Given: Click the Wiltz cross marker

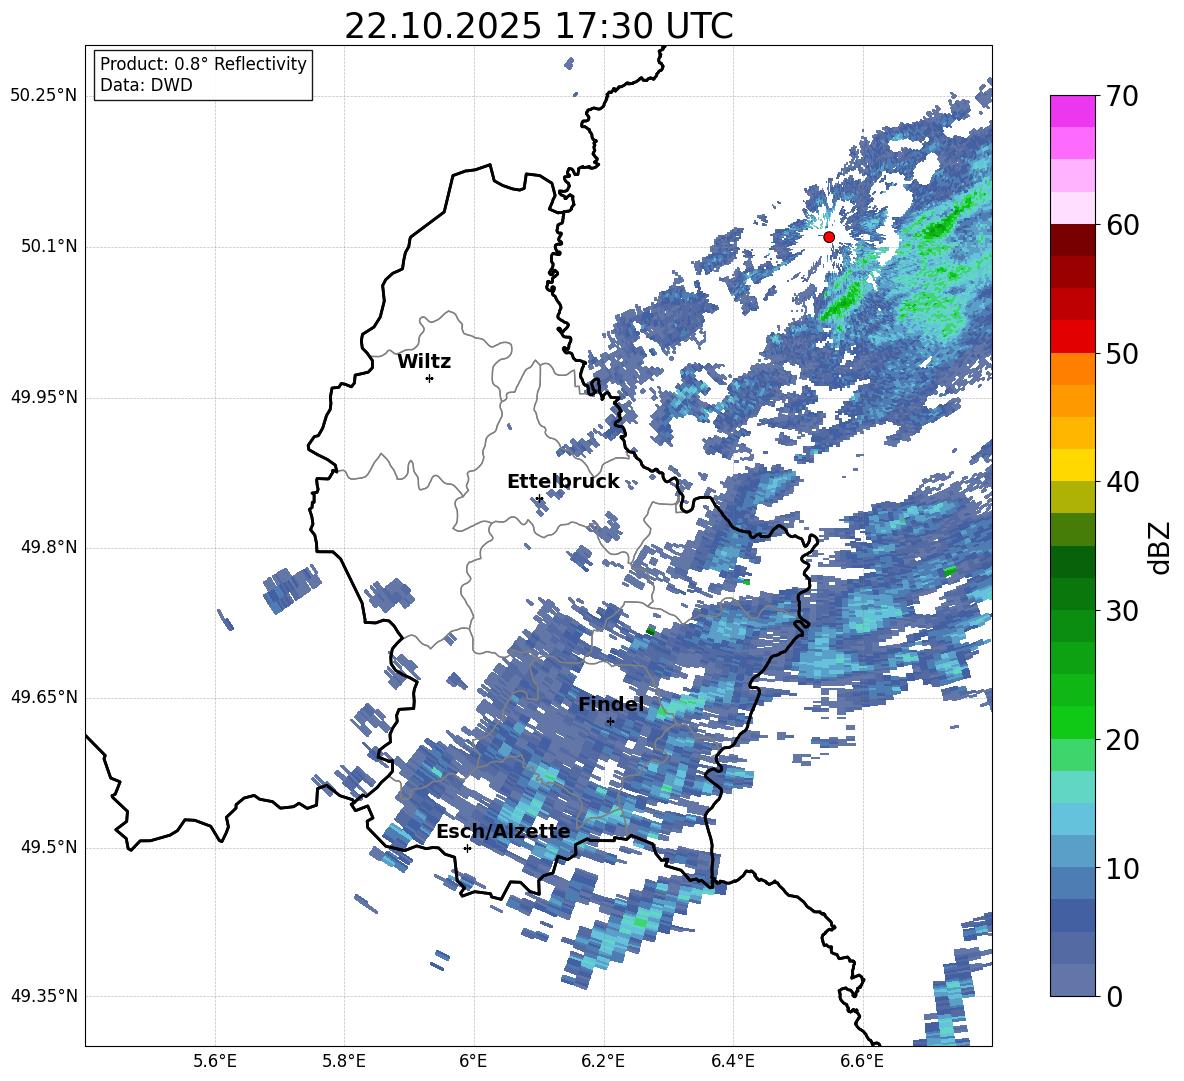Looking at the screenshot, I should [430, 378].
